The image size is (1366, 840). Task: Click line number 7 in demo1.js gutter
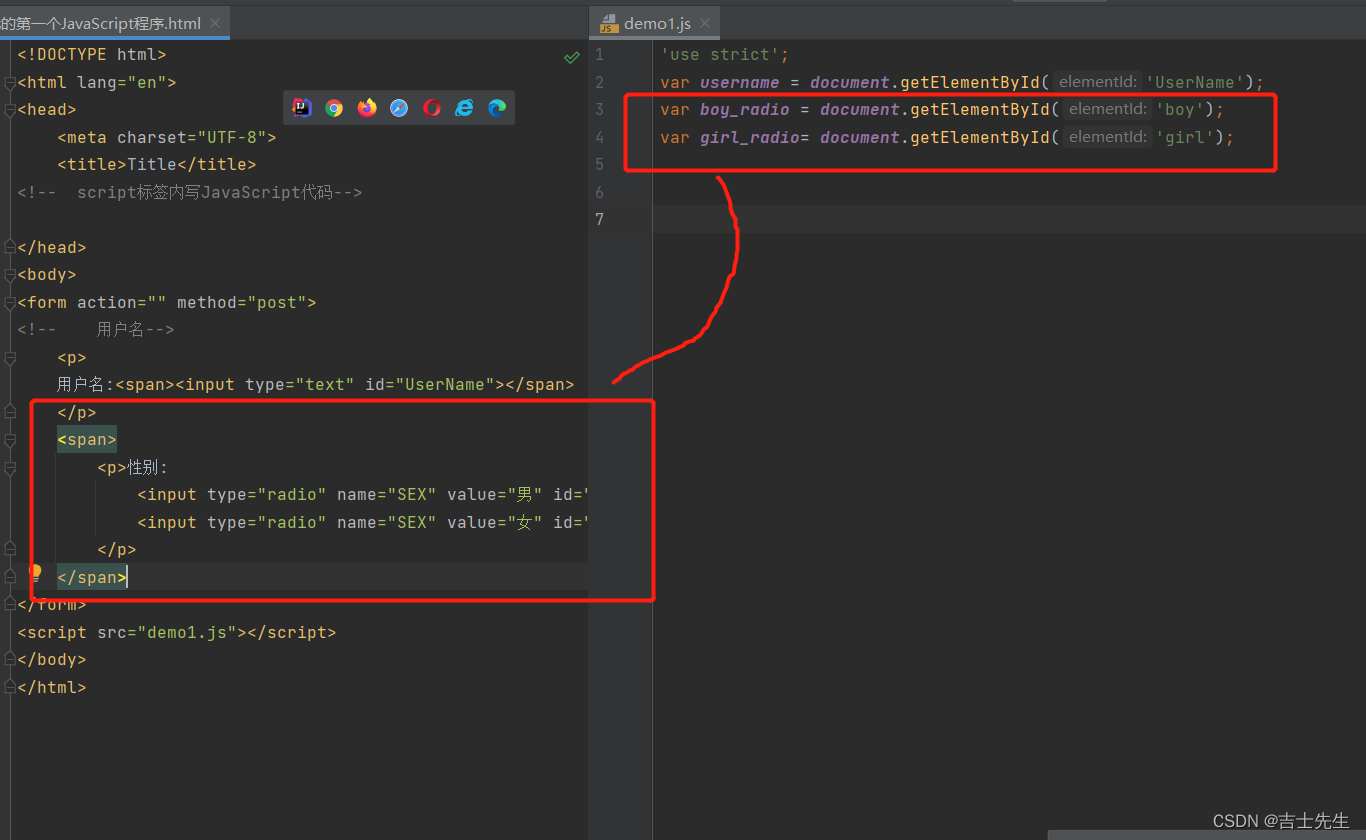[x=599, y=220]
